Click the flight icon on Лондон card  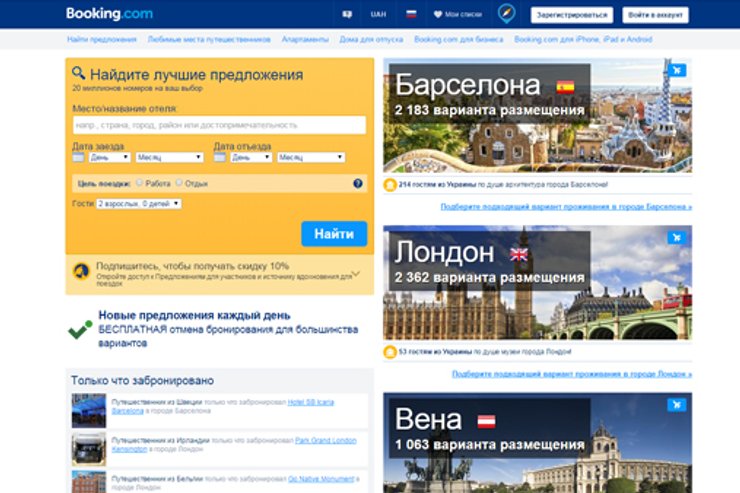click(x=677, y=237)
